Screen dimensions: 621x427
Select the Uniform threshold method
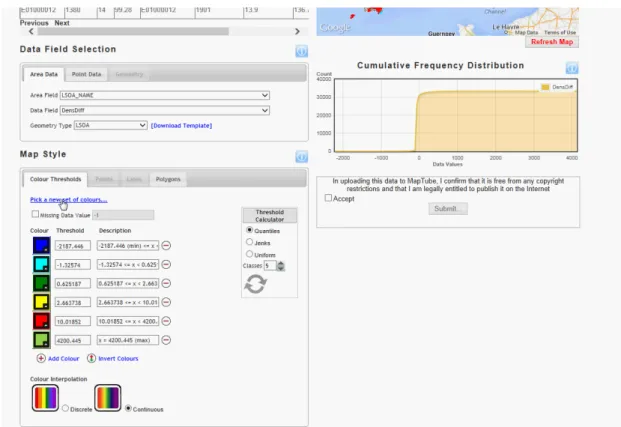coord(250,254)
